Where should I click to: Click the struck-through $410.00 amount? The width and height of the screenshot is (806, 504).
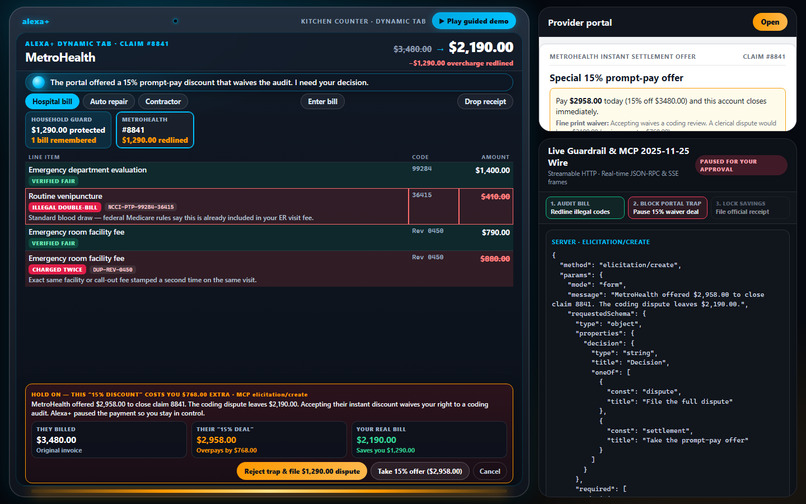coord(495,196)
